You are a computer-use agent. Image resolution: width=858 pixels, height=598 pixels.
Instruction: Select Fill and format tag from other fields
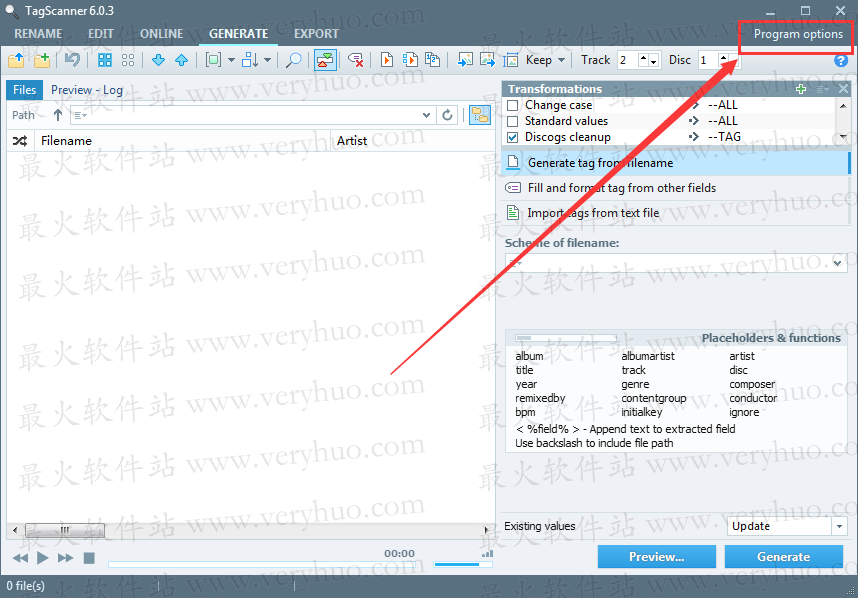[x=675, y=188]
